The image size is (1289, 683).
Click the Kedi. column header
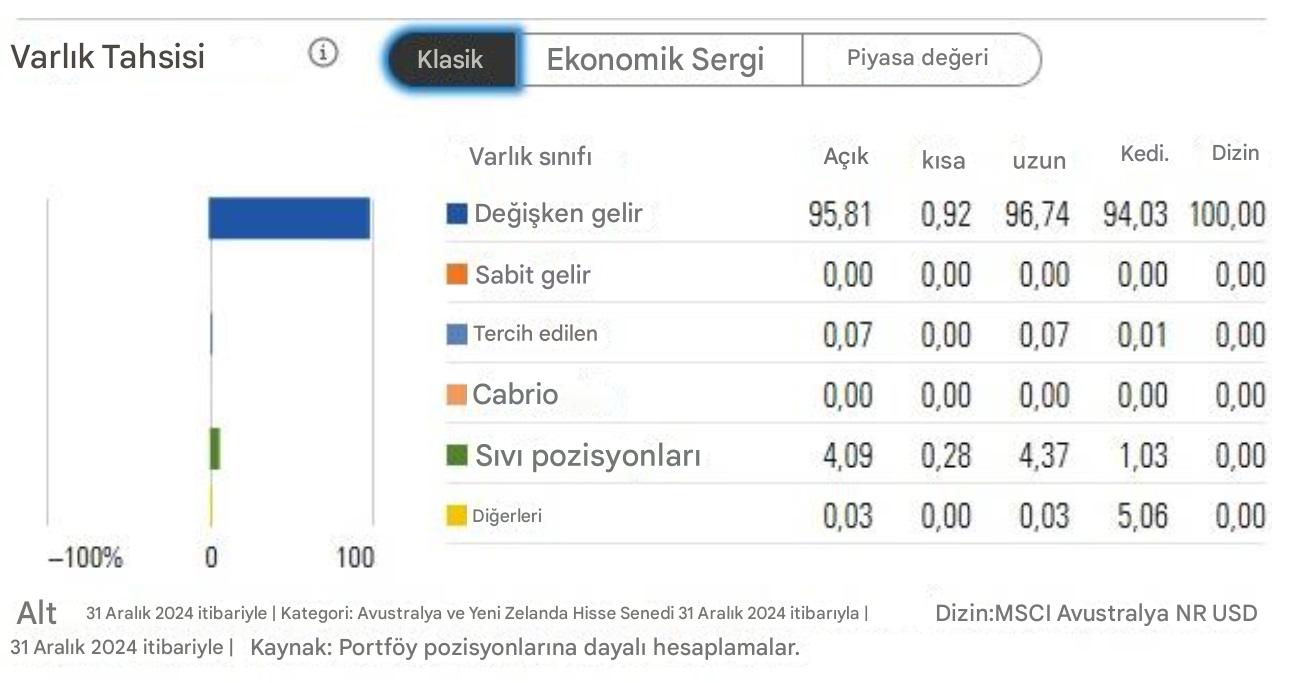1144,153
